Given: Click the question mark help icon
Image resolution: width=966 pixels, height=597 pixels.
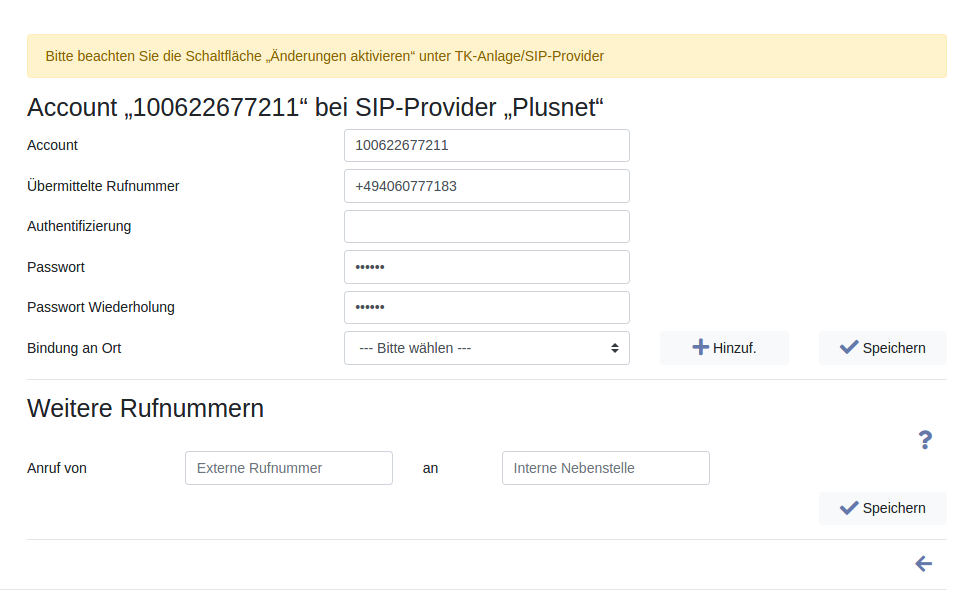Looking at the screenshot, I should 925,439.
